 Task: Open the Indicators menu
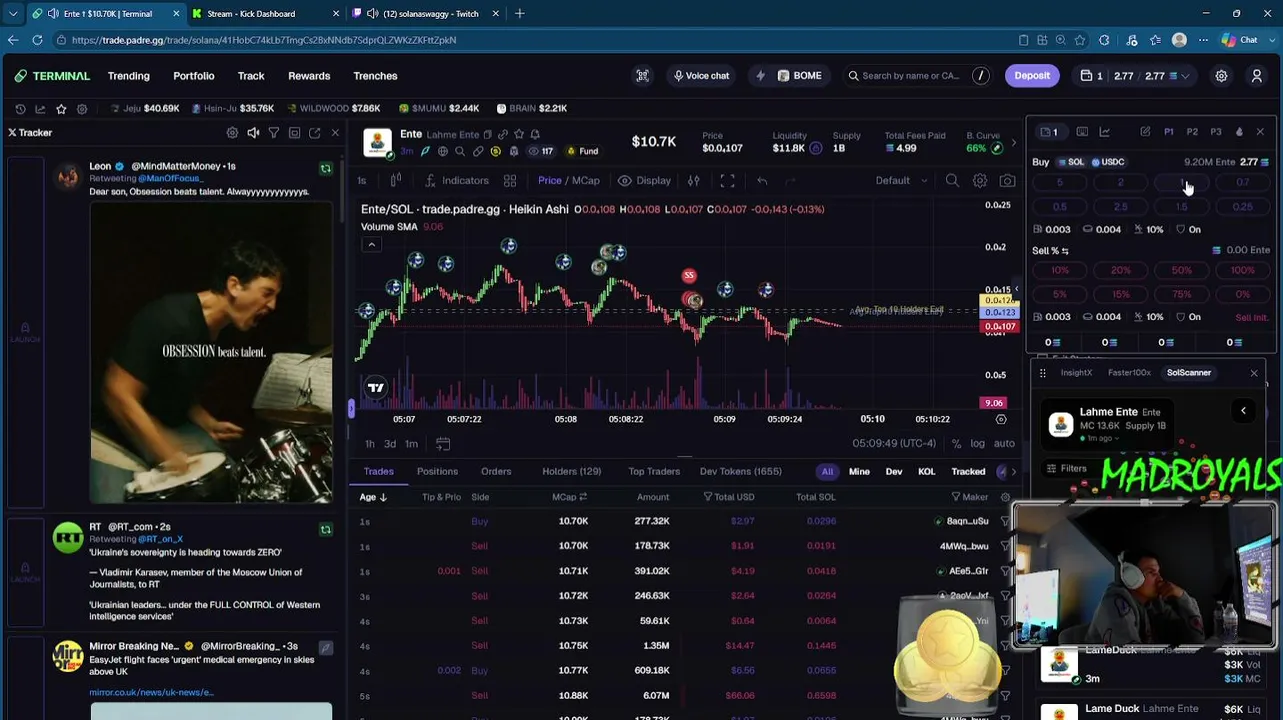(457, 181)
